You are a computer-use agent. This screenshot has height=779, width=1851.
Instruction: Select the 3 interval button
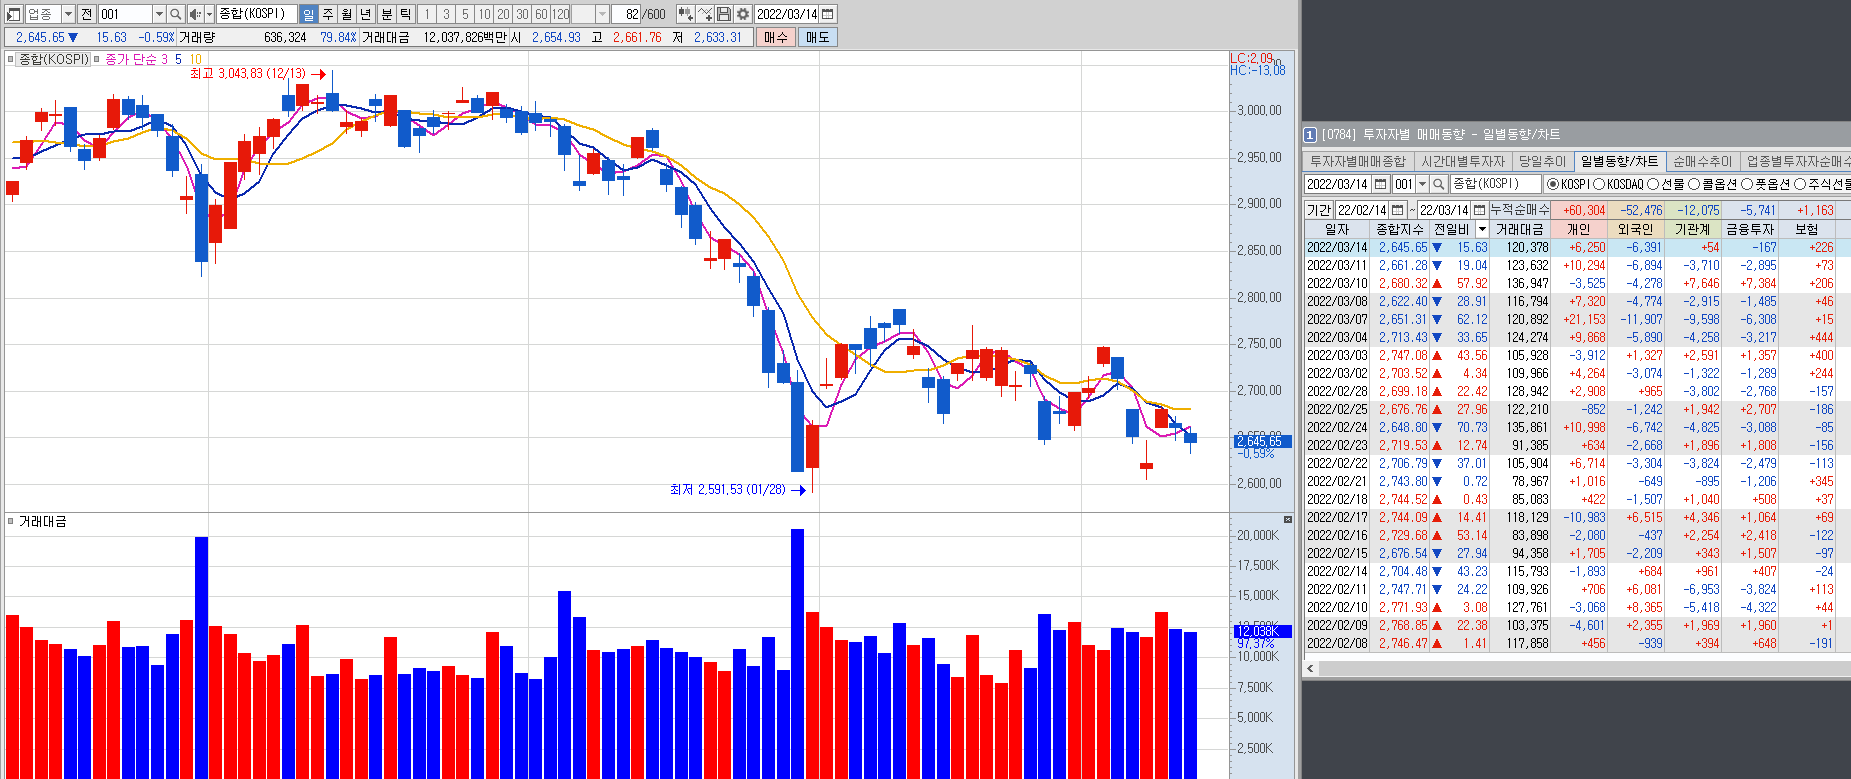click(x=446, y=14)
